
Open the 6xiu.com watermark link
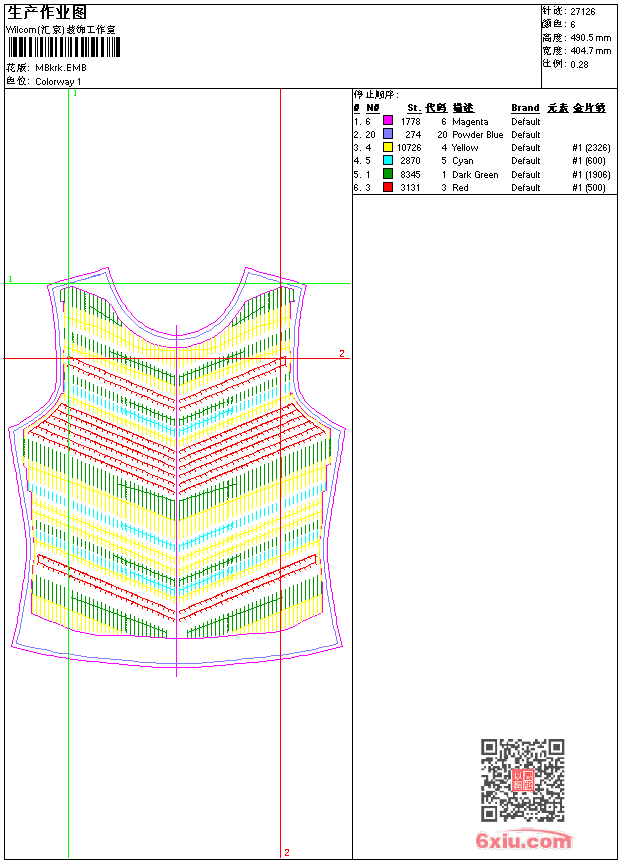click(524, 841)
